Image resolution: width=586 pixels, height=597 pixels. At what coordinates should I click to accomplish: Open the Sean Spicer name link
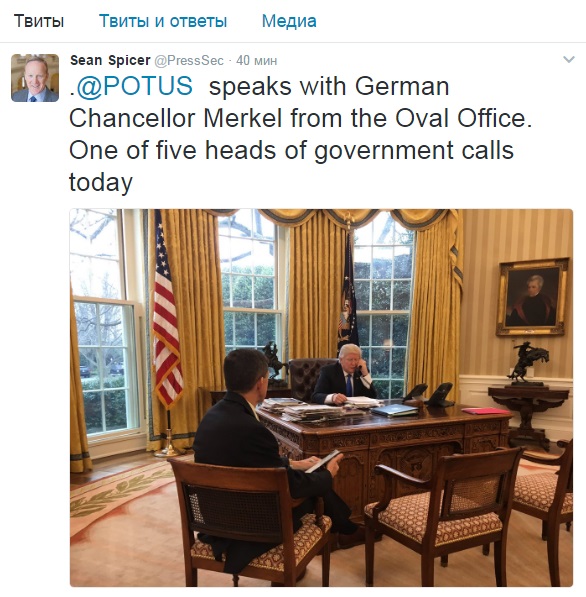(110, 60)
